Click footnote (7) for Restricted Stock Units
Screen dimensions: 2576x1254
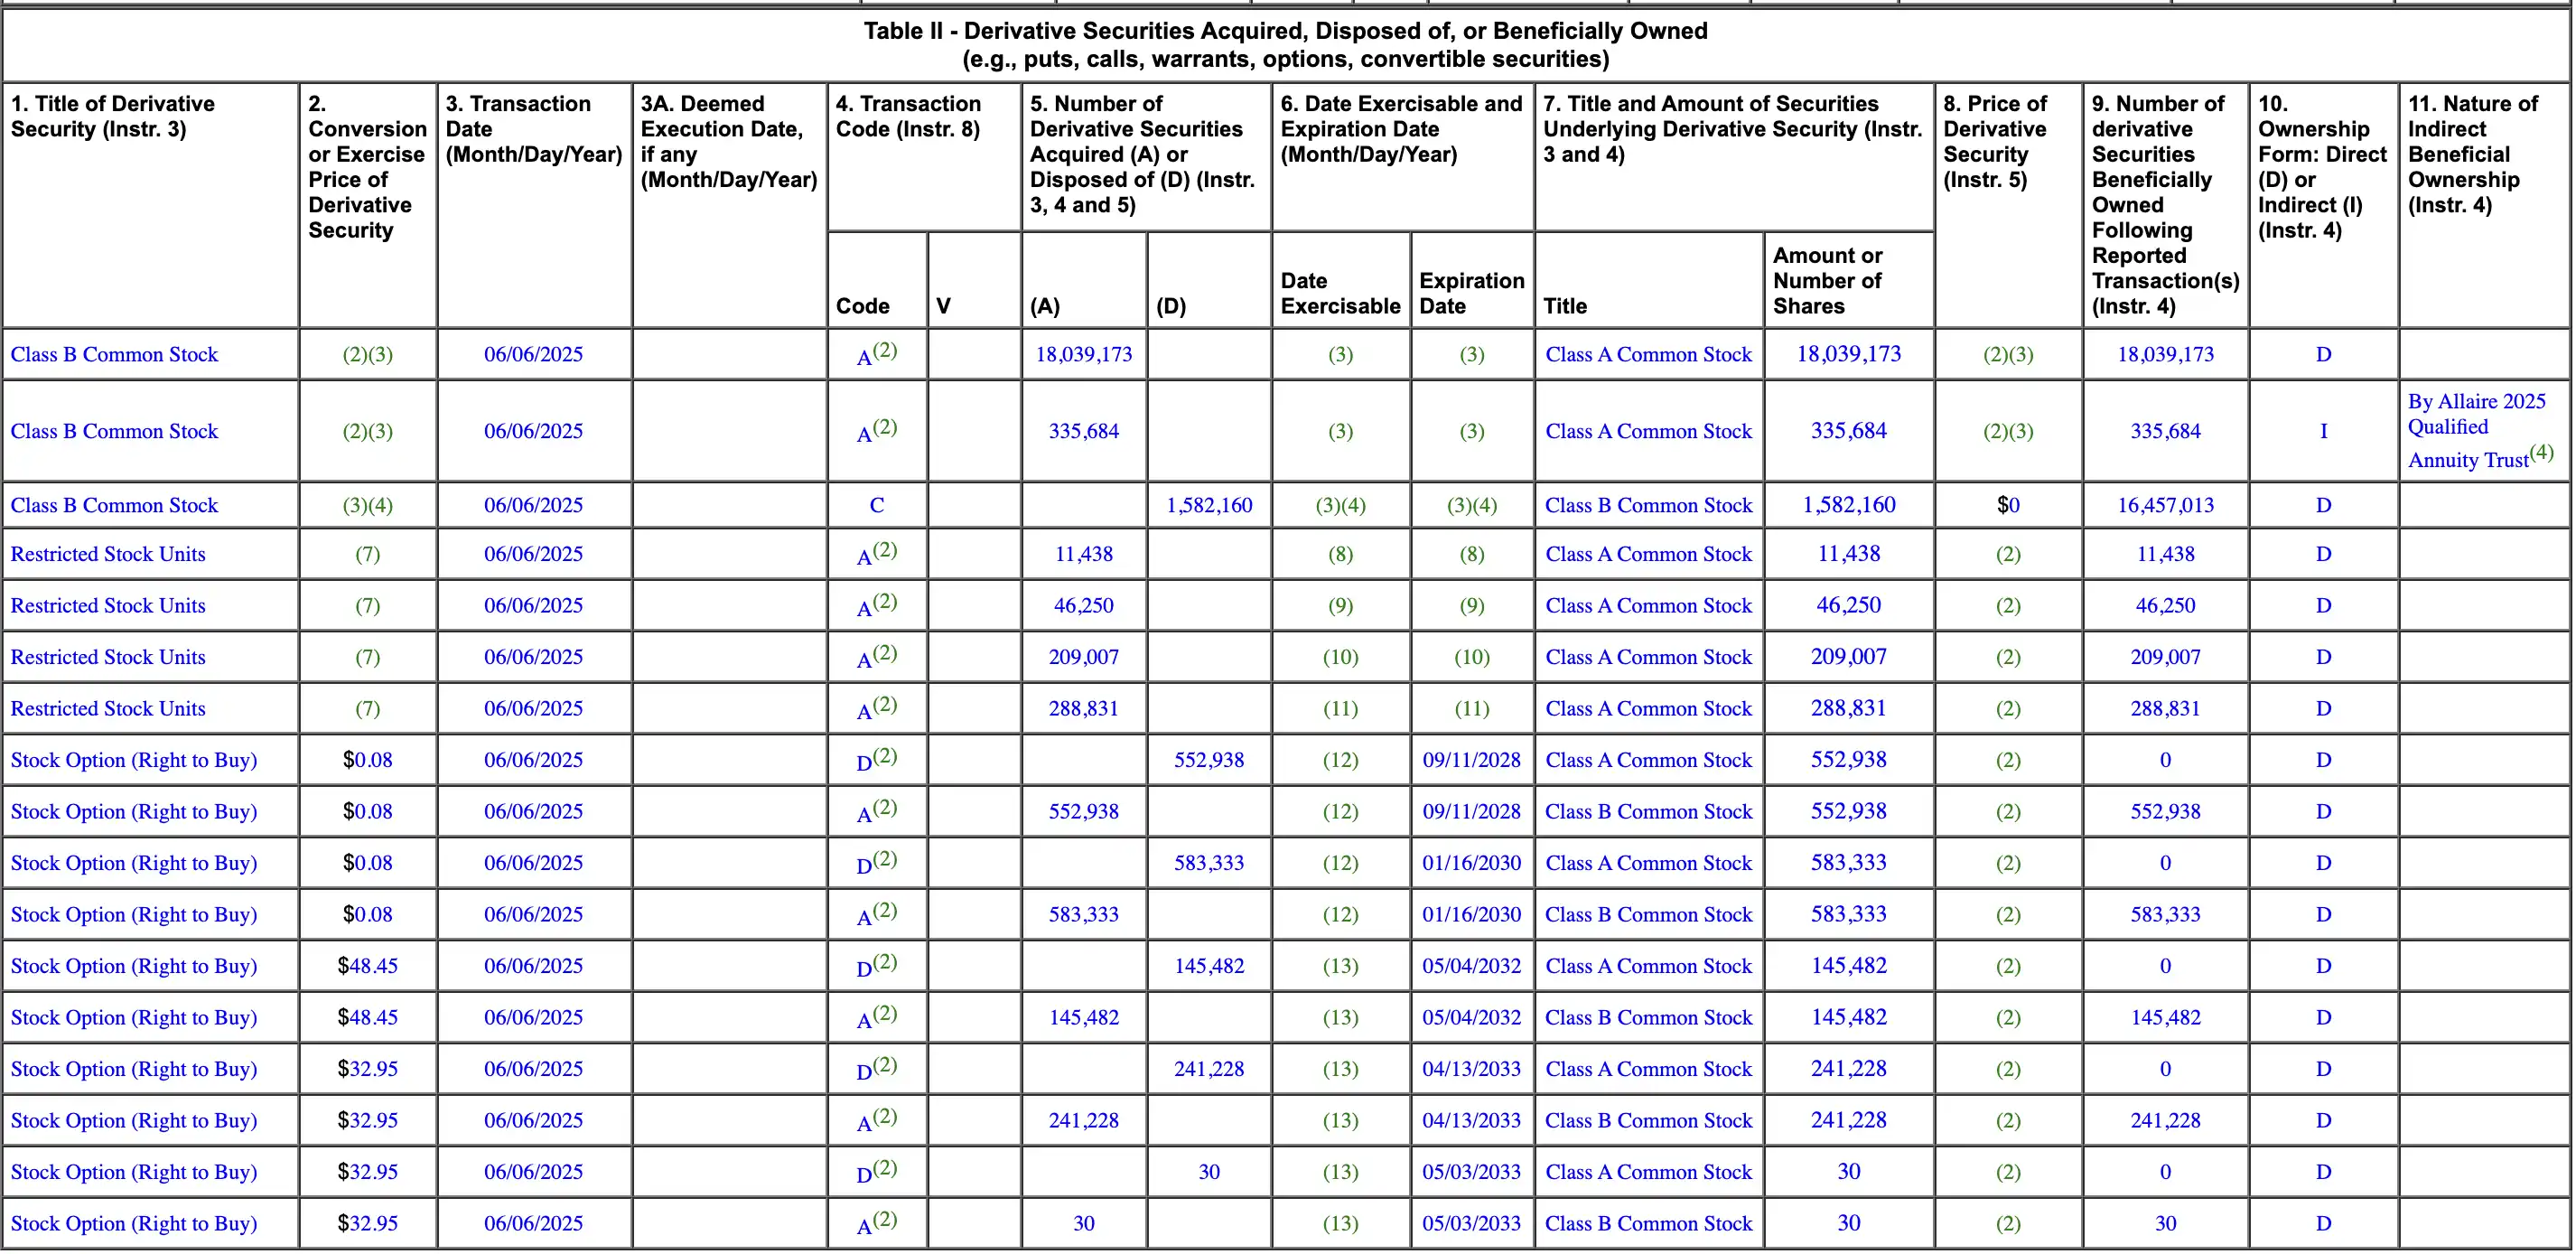[367, 554]
